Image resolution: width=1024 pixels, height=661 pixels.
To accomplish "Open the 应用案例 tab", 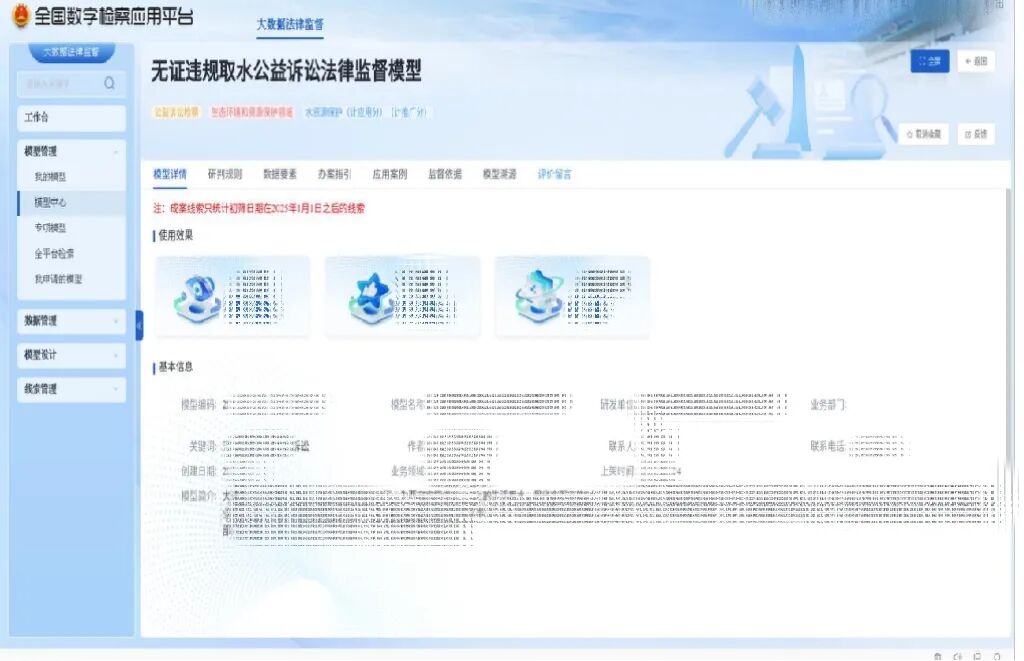I will [389, 174].
